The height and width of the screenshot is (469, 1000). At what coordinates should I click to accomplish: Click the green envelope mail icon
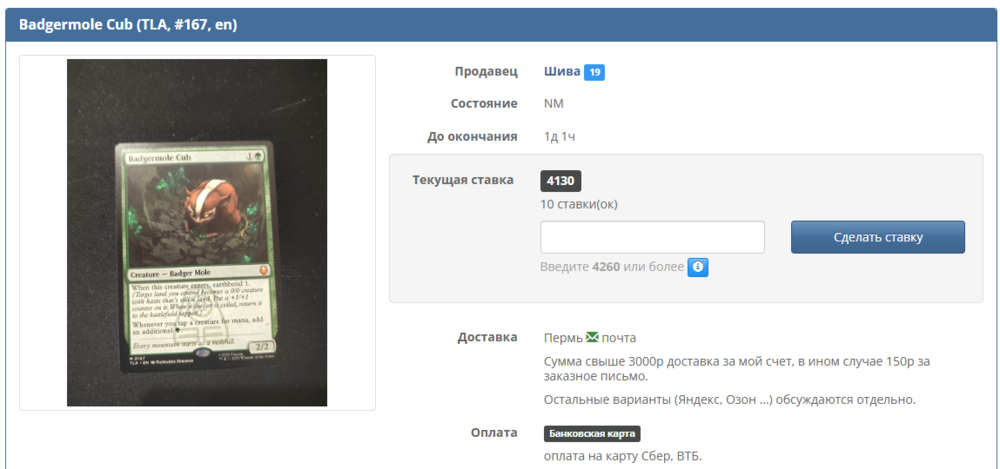(592, 337)
